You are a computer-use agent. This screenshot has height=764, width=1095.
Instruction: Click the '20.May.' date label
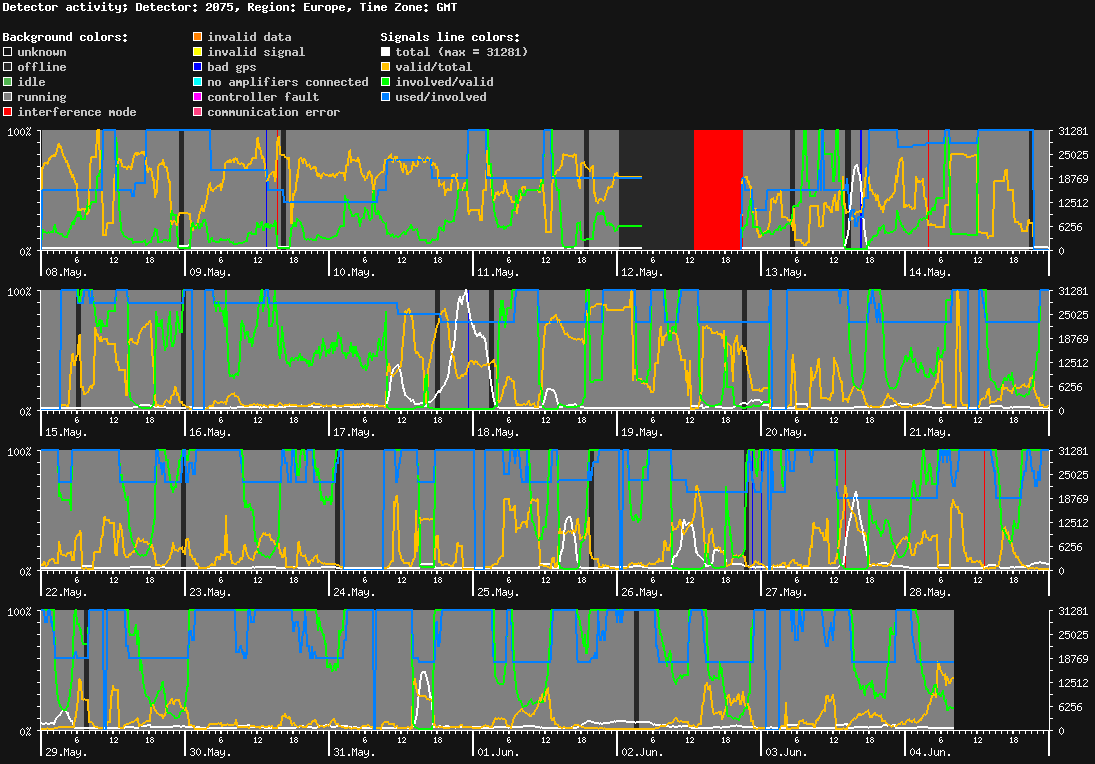click(x=786, y=432)
